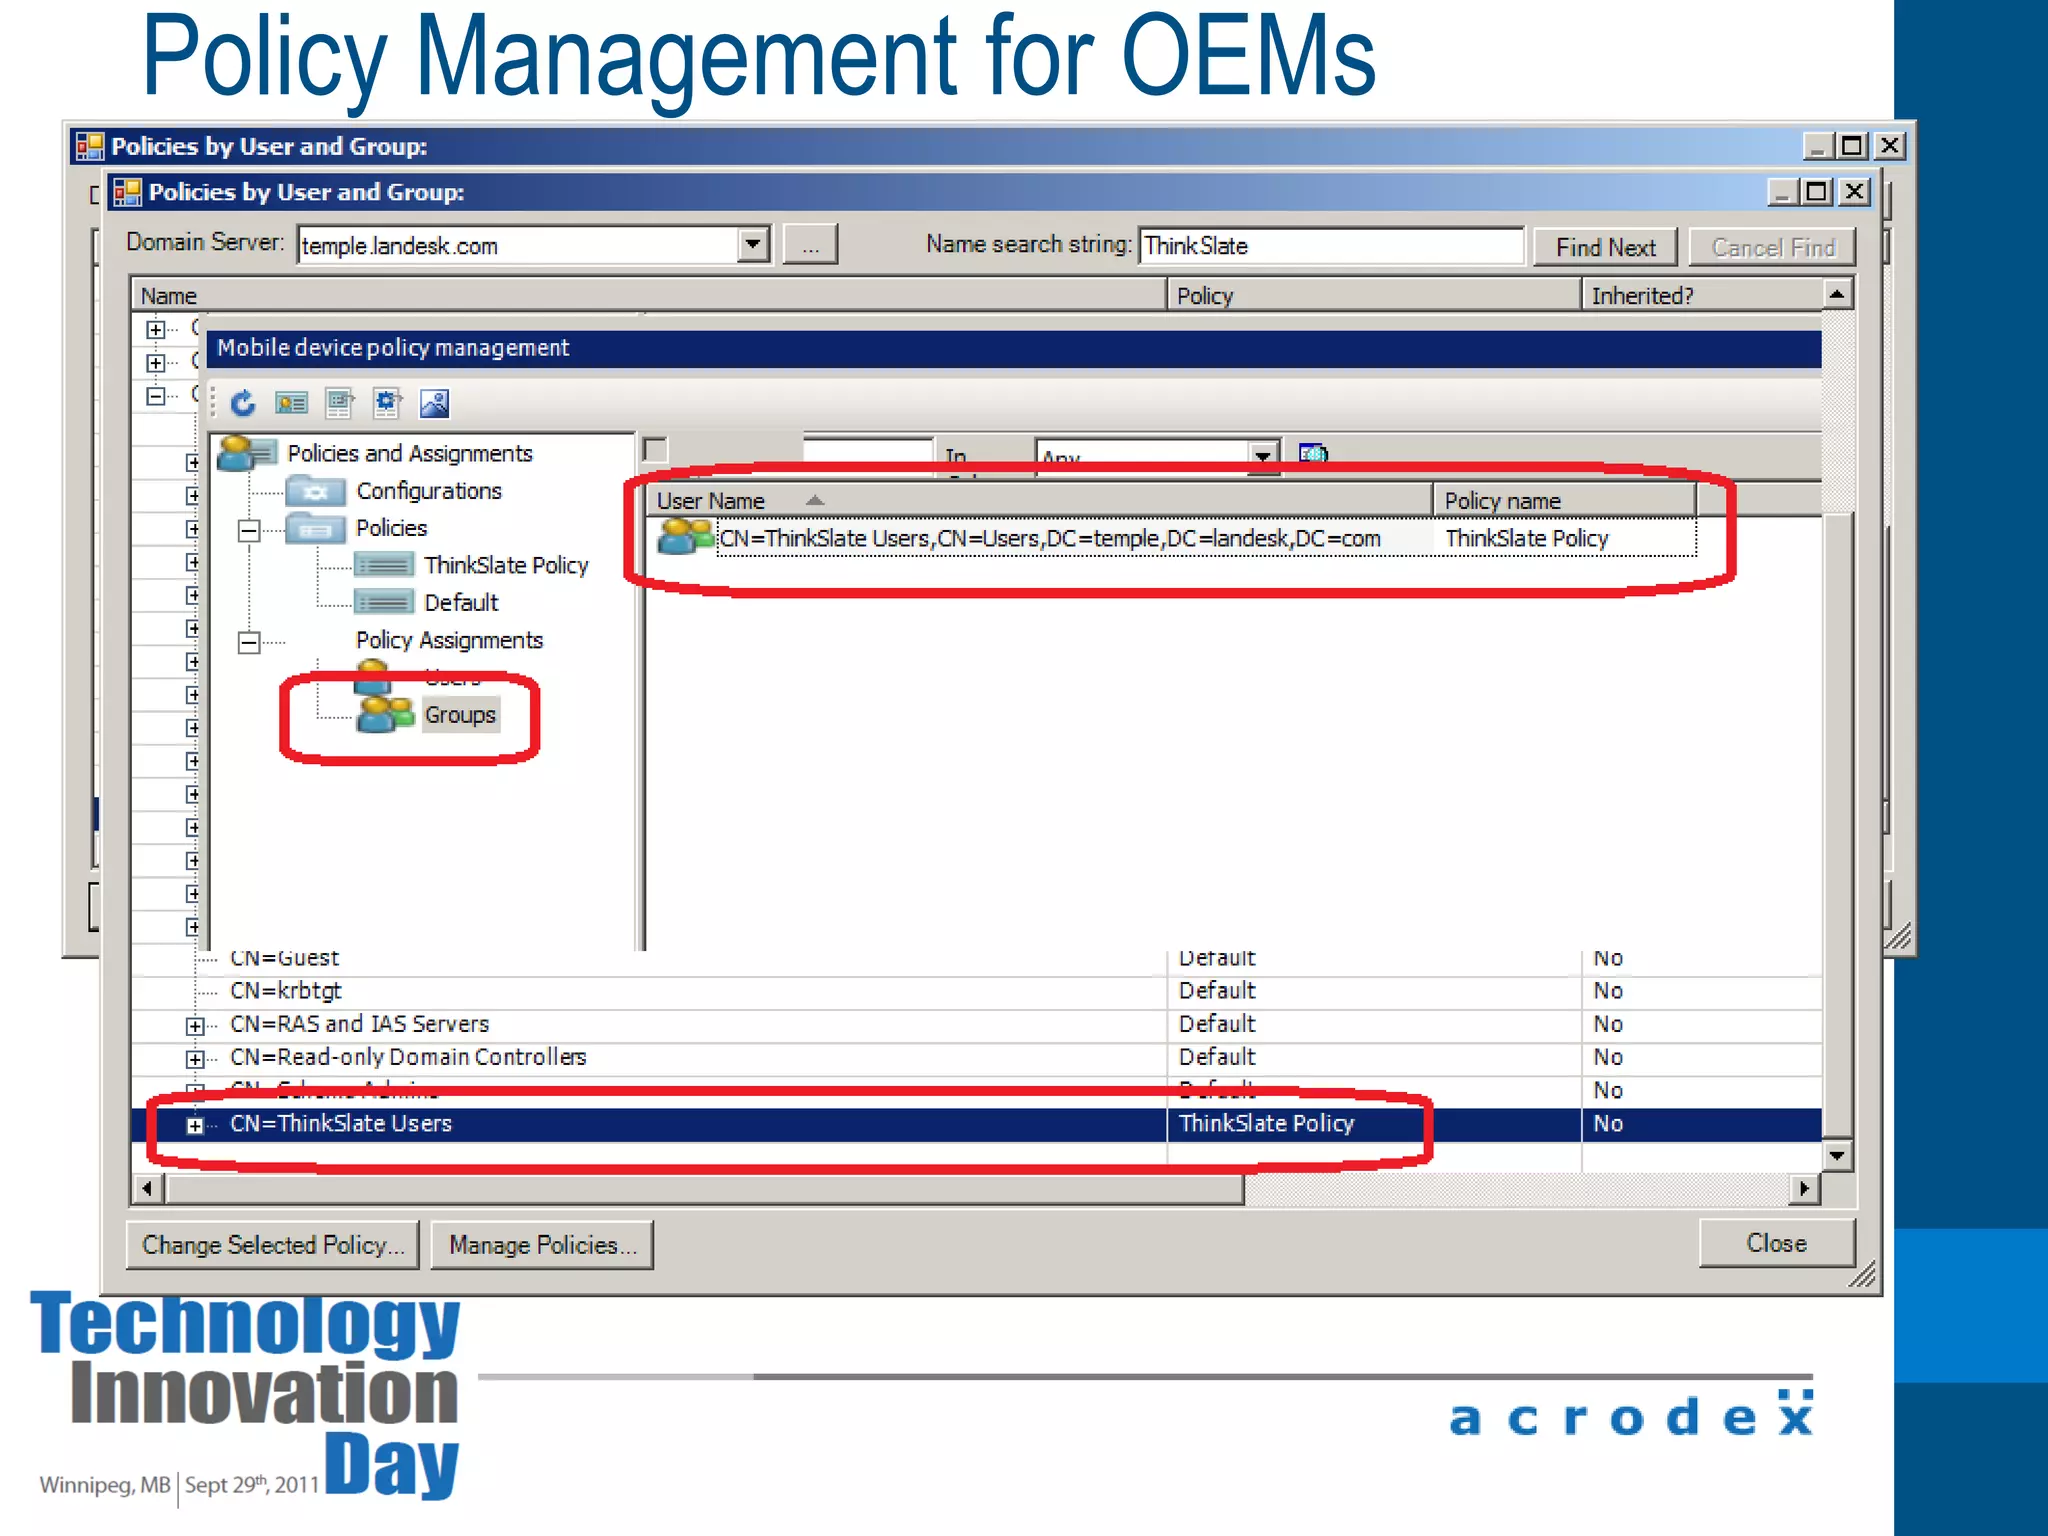Image resolution: width=2048 pixels, height=1536 pixels.
Task: Toggle the checkbox above User Name column
Action: coord(656,451)
